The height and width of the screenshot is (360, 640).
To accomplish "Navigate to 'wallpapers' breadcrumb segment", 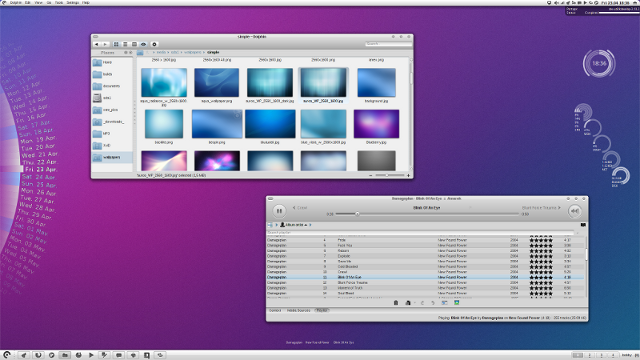I will [x=193, y=52].
